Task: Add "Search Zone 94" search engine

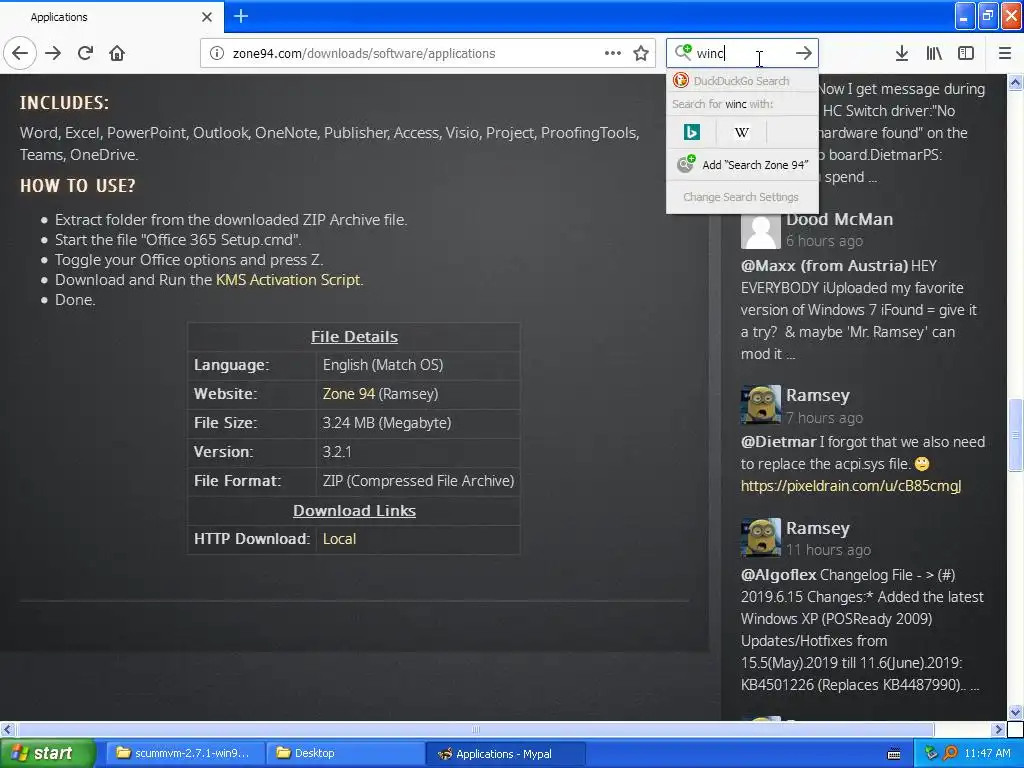Action: tap(742, 165)
